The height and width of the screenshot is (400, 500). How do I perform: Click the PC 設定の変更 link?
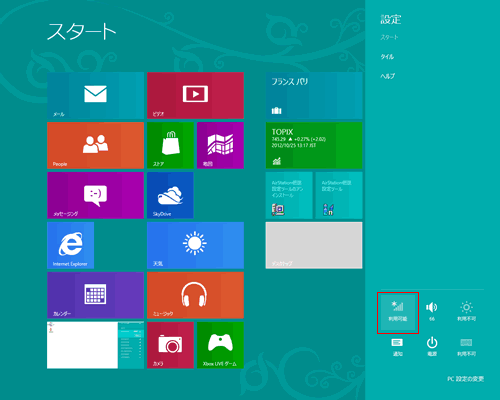point(465,379)
